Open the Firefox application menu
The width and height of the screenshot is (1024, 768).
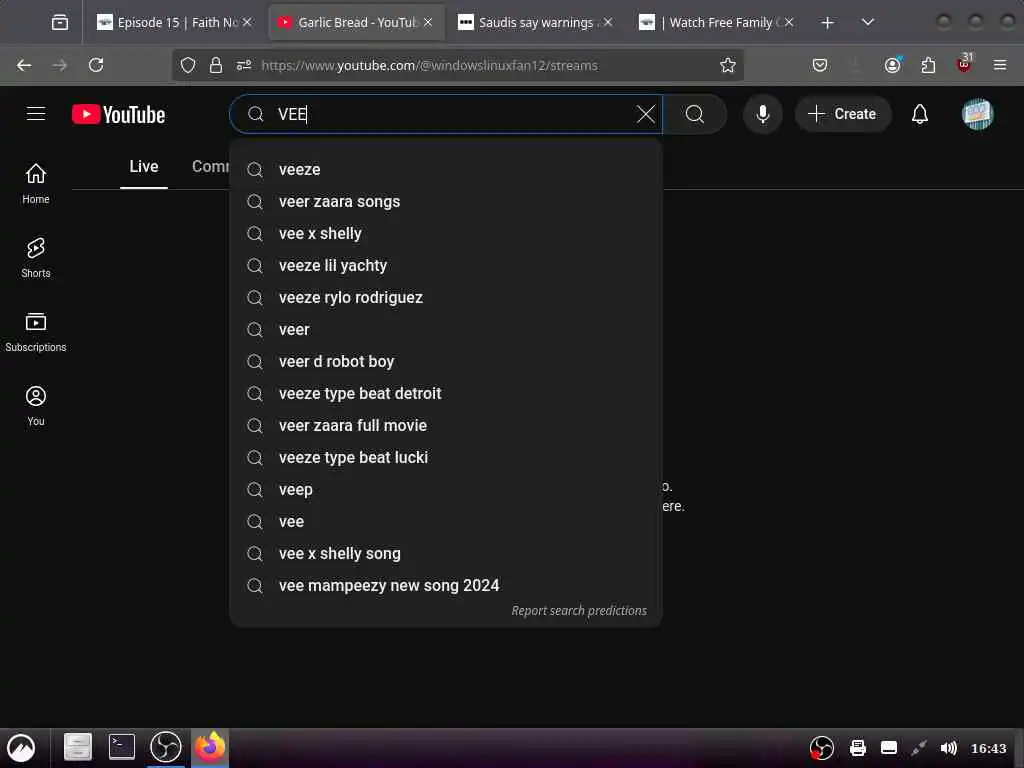[x=1000, y=65]
